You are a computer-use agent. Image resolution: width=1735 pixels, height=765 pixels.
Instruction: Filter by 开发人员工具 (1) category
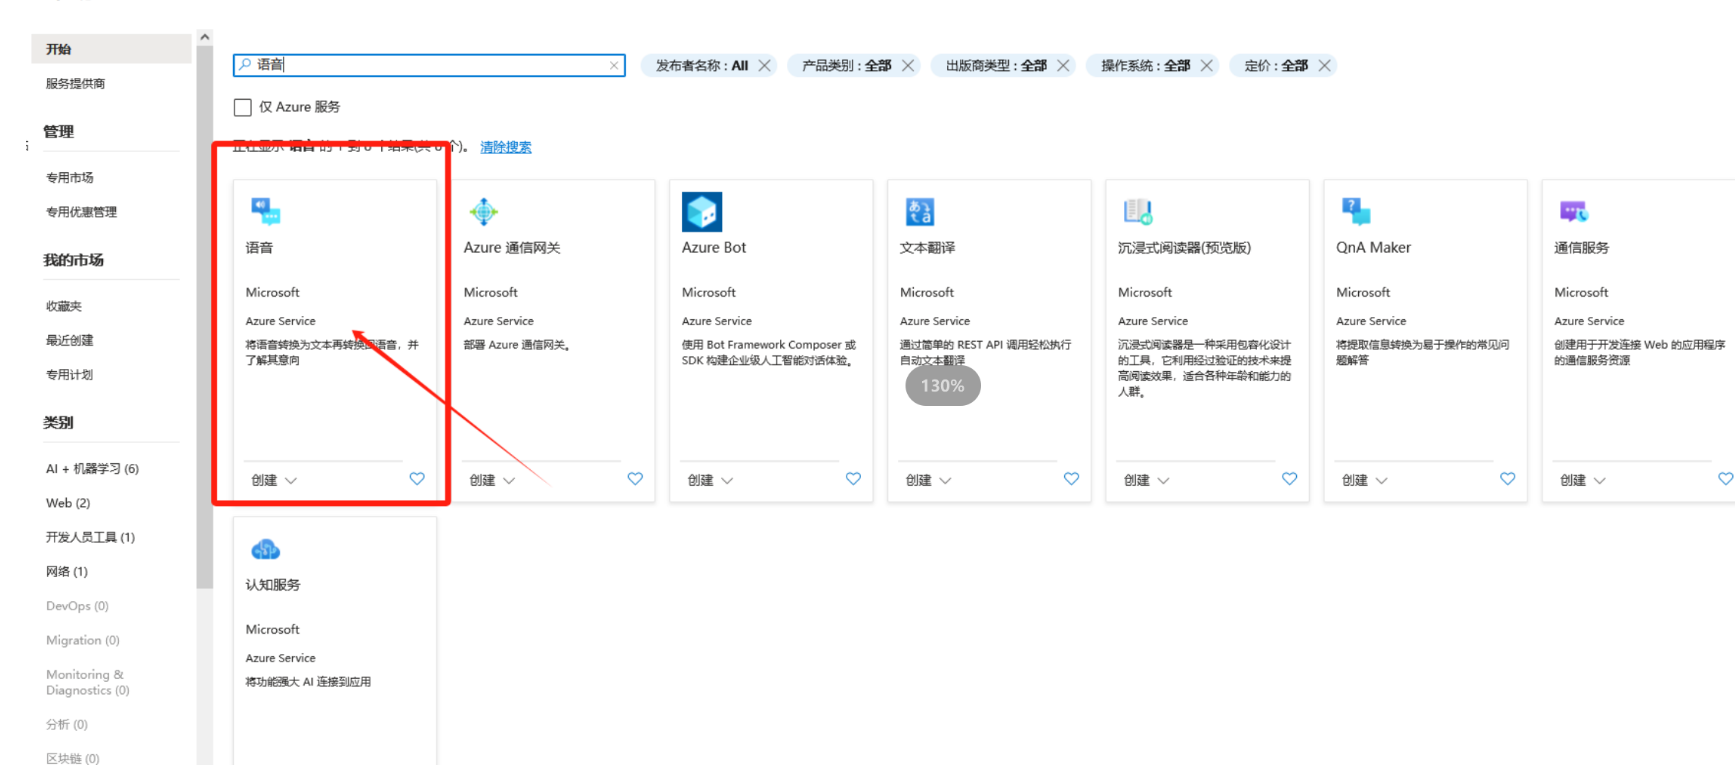[x=90, y=537]
